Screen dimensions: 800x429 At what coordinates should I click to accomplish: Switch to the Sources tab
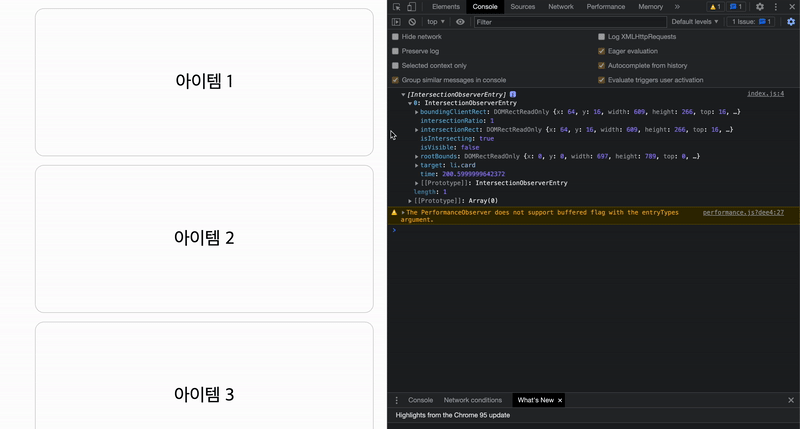(x=522, y=7)
